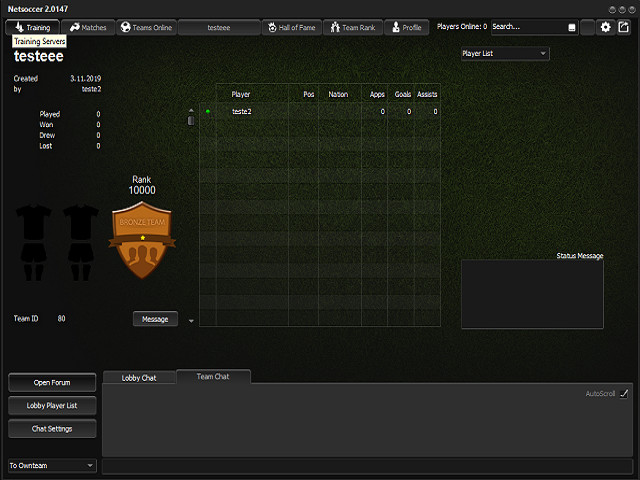The height and width of the screenshot is (480, 640).
Task: Open the Profile page
Action: pyautogui.click(x=405, y=27)
